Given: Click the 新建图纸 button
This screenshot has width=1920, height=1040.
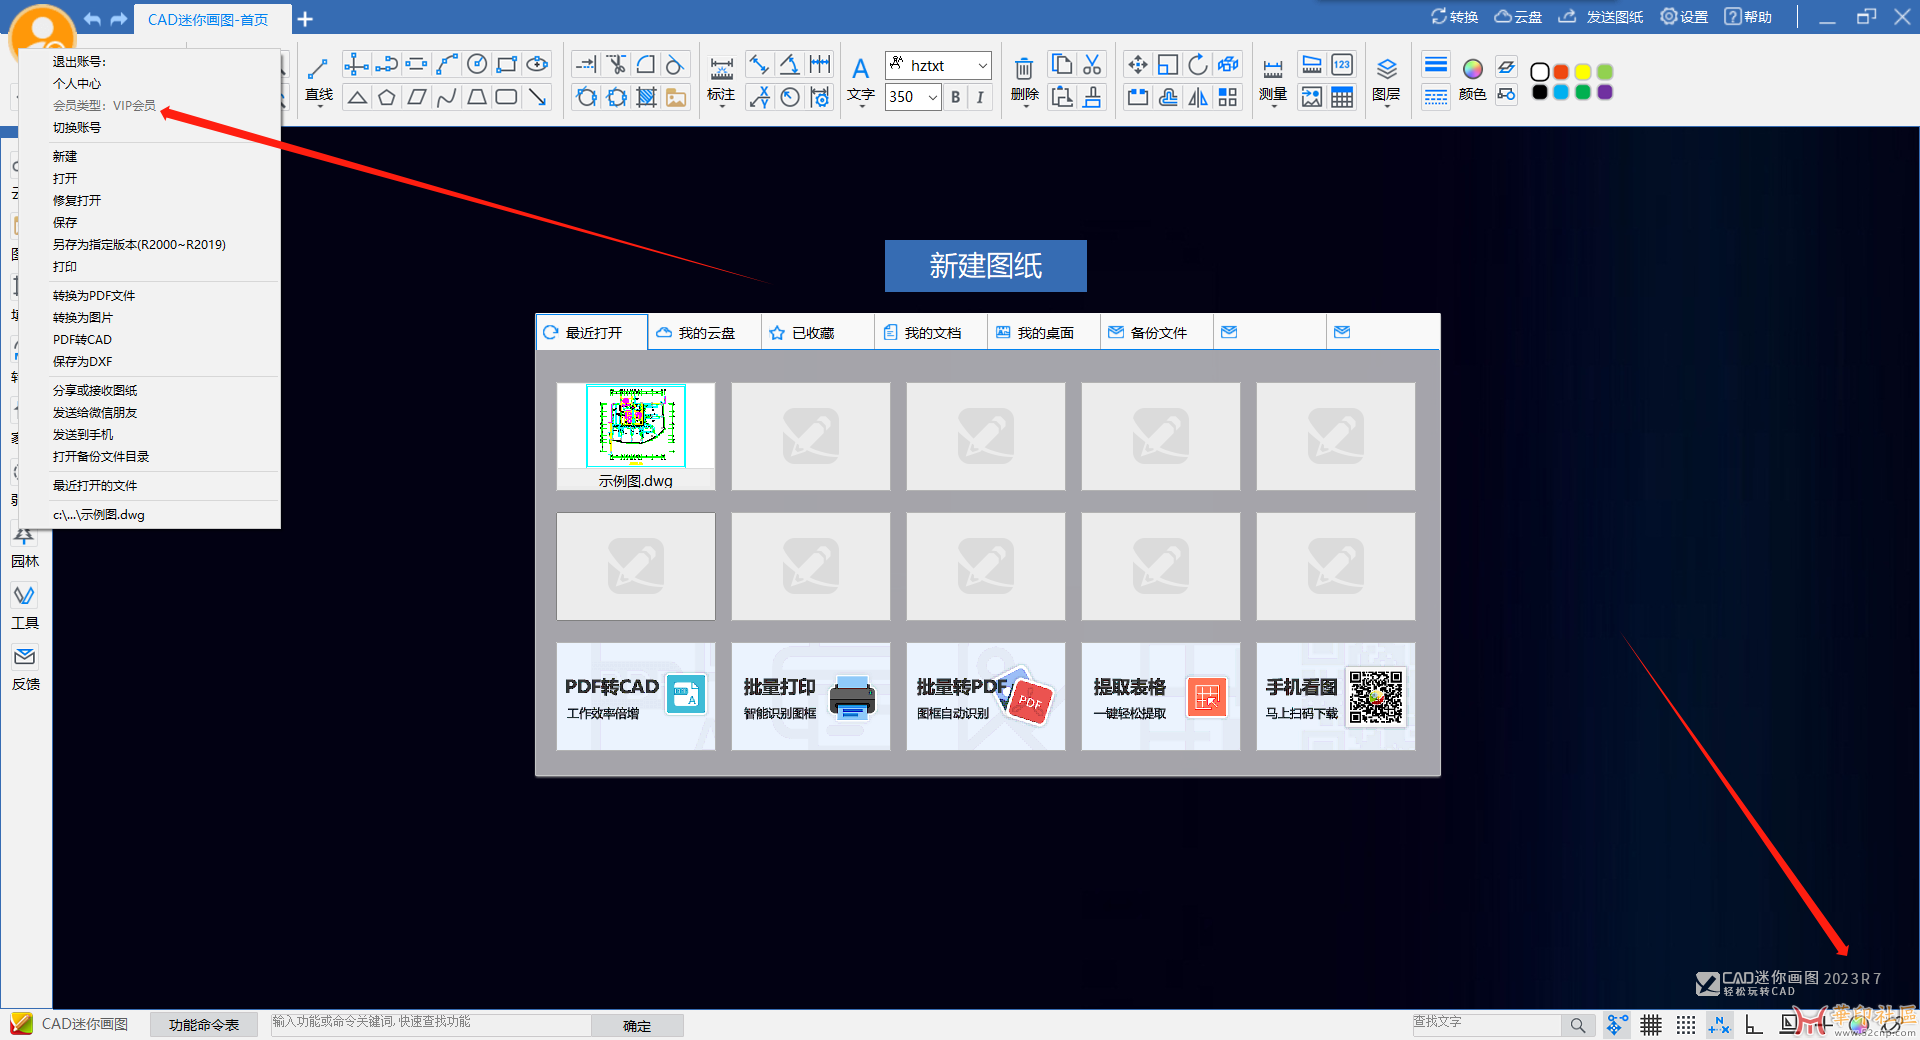Looking at the screenshot, I should (x=985, y=266).
